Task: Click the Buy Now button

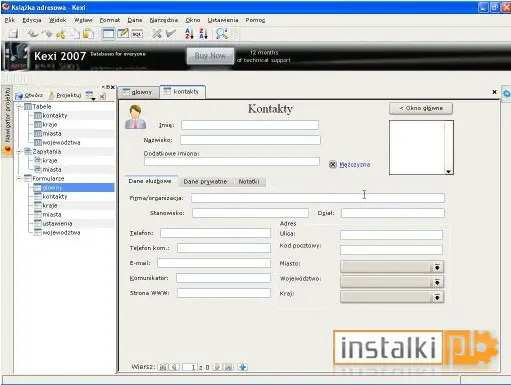Action: (x=210, y=56)
